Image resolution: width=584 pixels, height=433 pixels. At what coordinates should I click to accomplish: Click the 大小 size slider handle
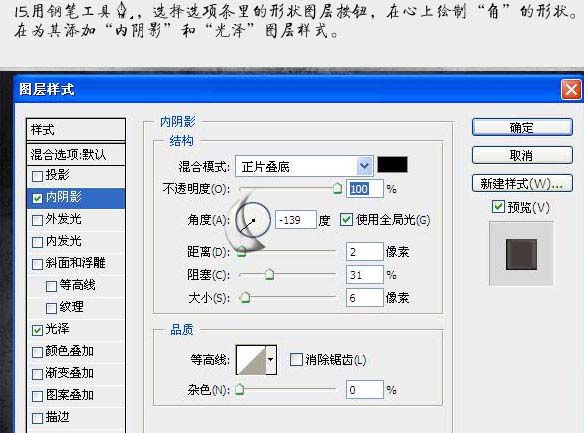coord(245,297)
